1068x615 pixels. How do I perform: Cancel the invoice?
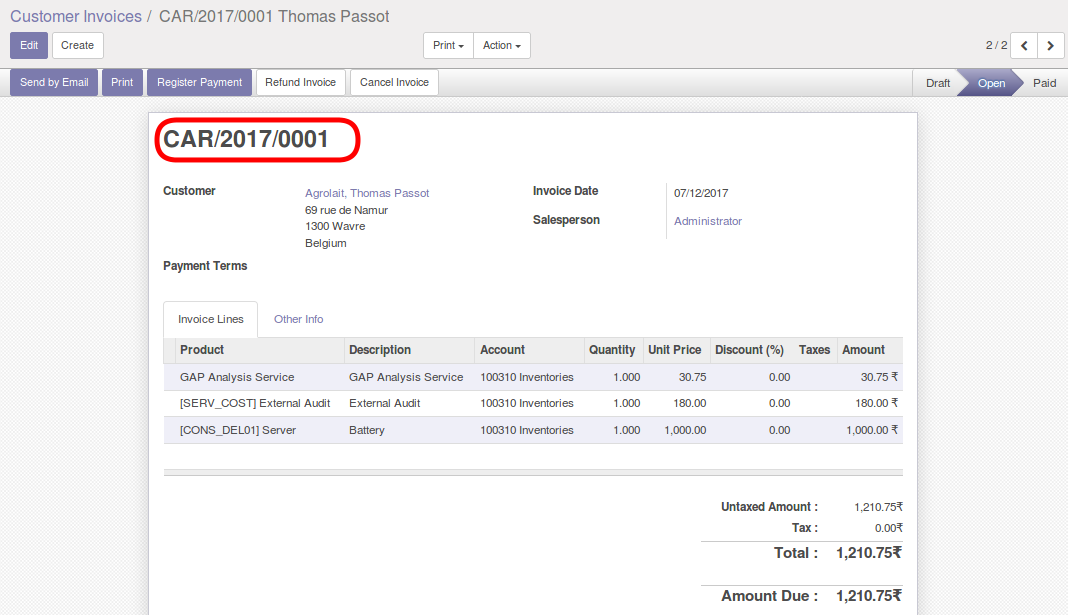[394, 83]
